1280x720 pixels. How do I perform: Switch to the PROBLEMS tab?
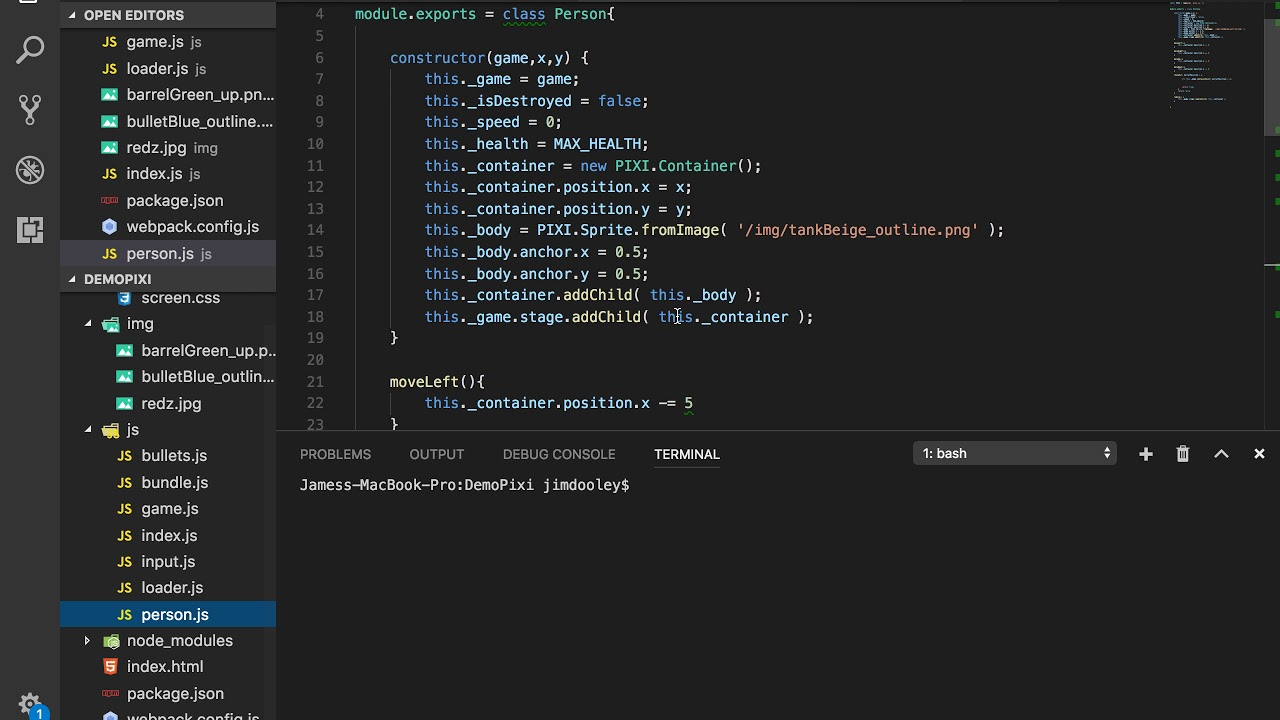click(x=335, y=454)
